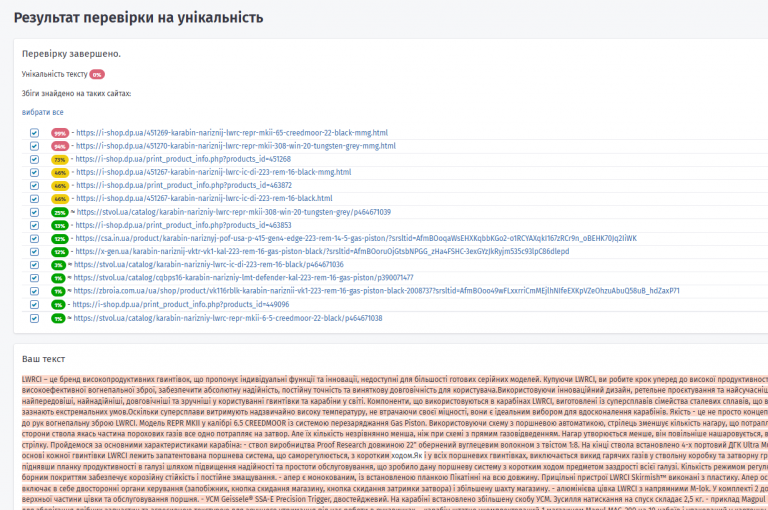Click the green 13% match badge
The image size is (768, 510).
tap(60, 226)
